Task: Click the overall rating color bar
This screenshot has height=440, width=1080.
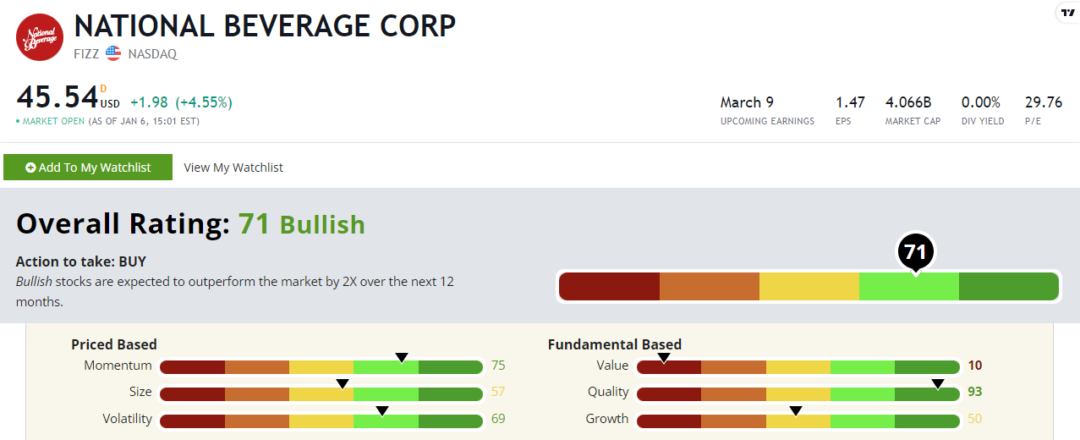Action: pyautogui.click(x=808, y=286)
